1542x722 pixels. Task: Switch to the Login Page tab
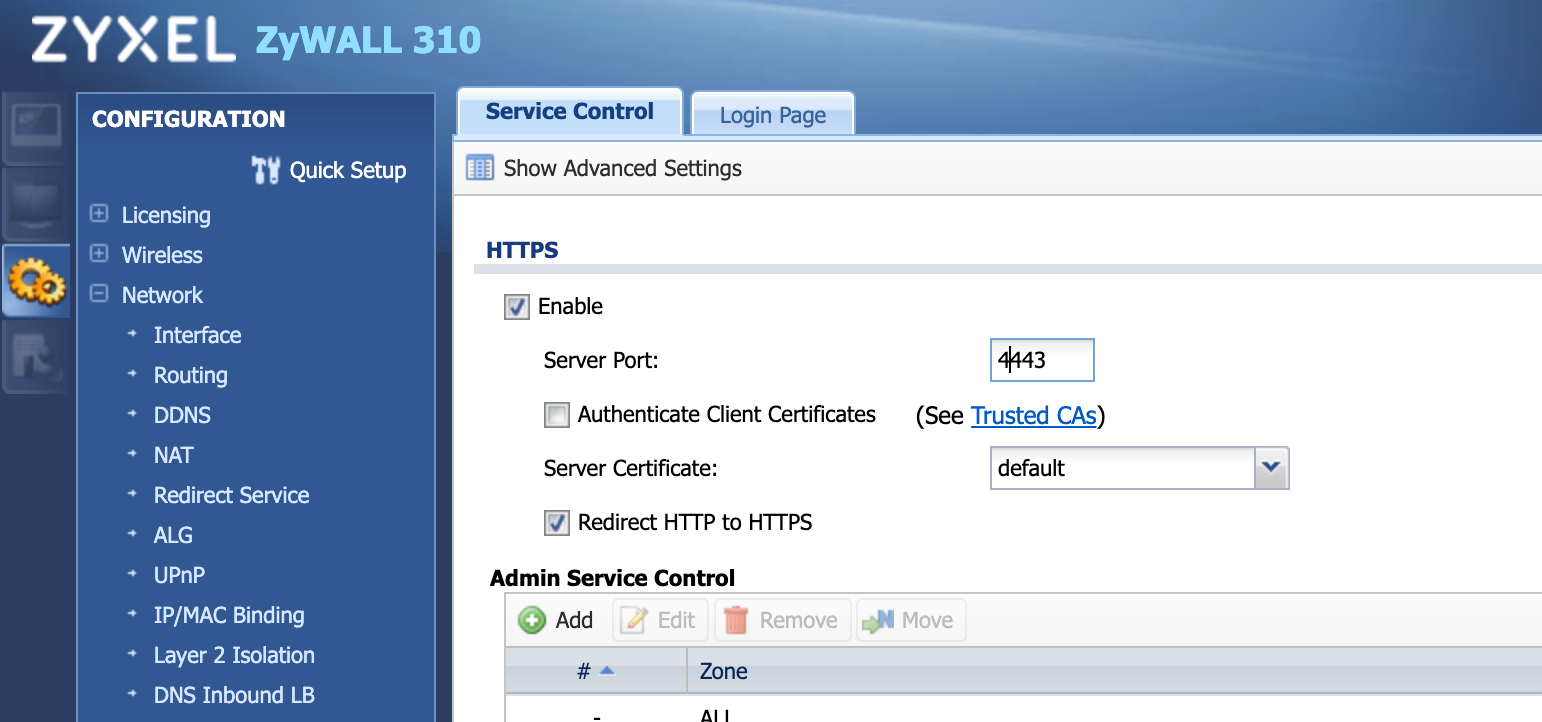pyautogui.click(x=773, y=115)
